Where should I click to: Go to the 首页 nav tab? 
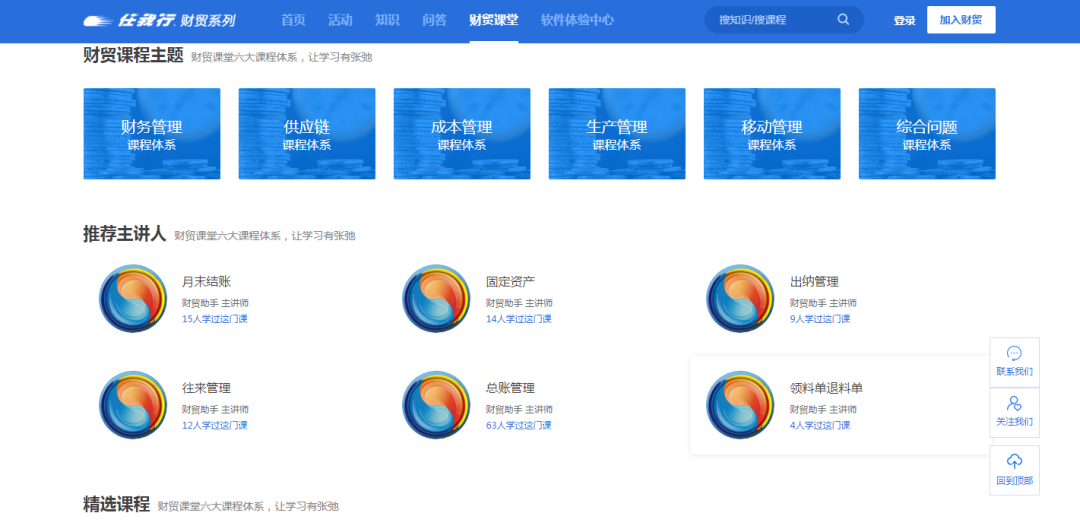click(x=293, y=20)
